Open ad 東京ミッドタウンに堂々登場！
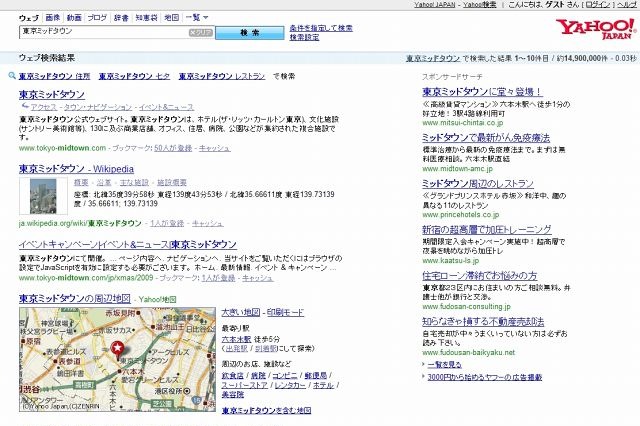Viewport: 640px width, 426px height. click(482, 92)
